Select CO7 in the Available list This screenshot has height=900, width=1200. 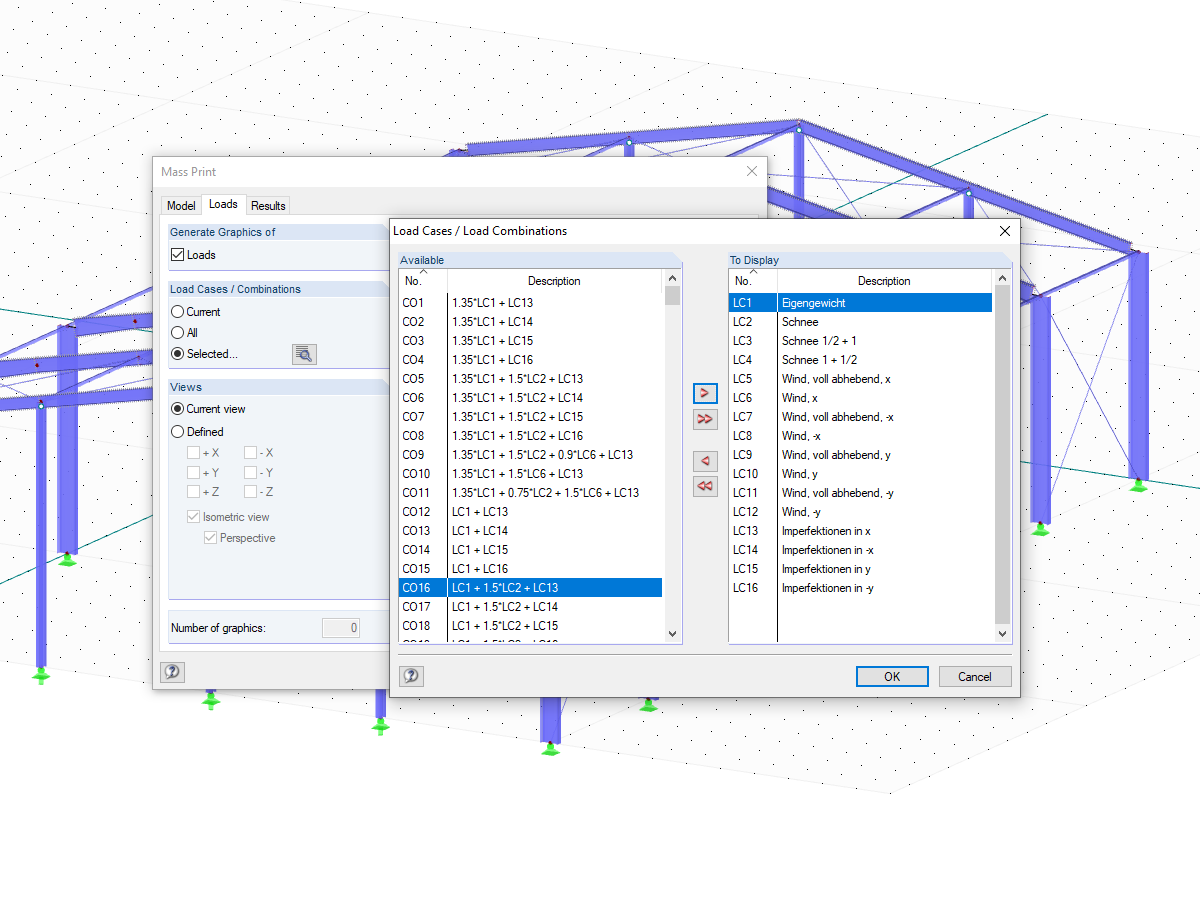[530, 417]
